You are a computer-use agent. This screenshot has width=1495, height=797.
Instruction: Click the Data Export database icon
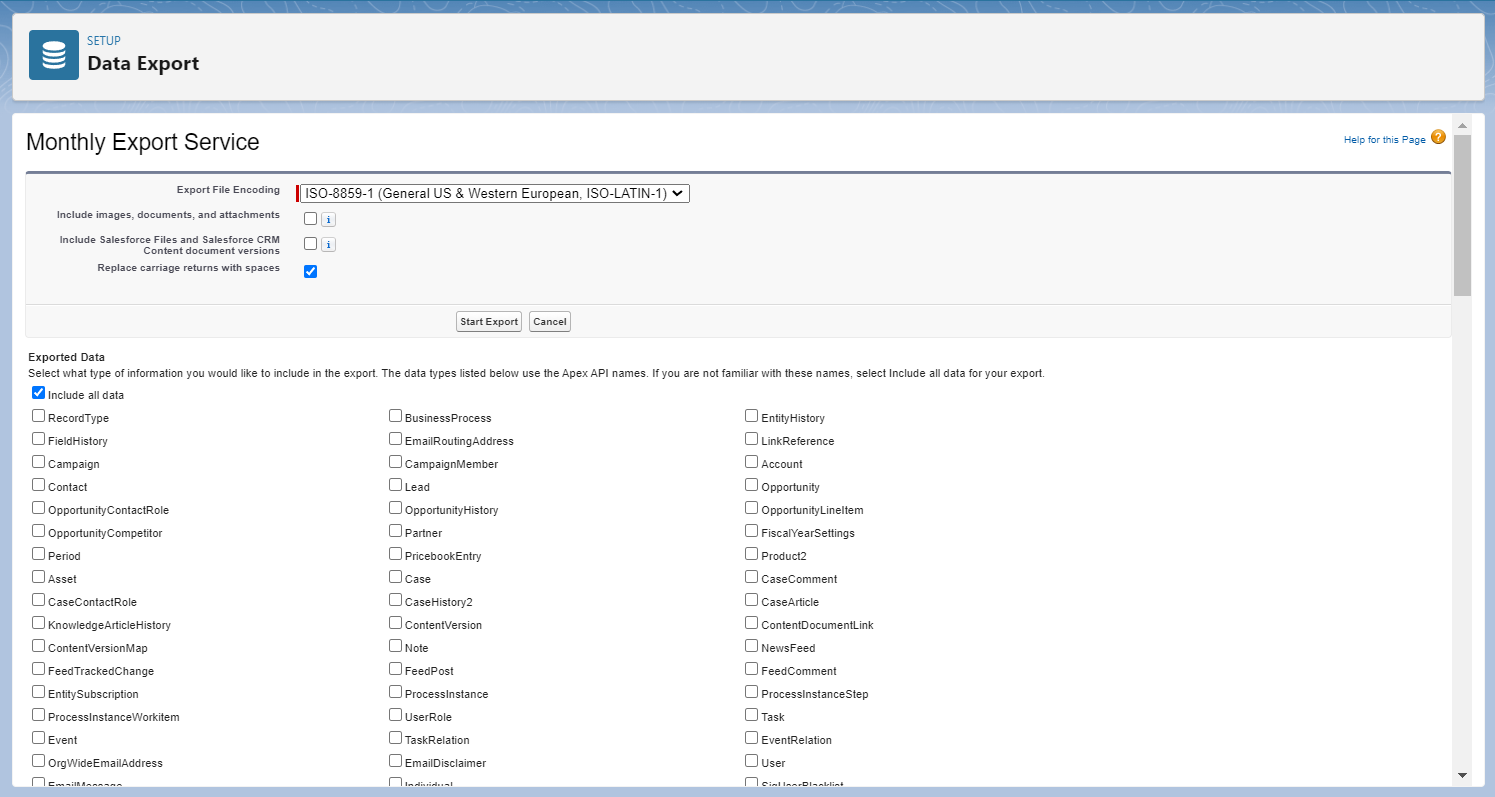pyautogui.click(x=54, y=55)
